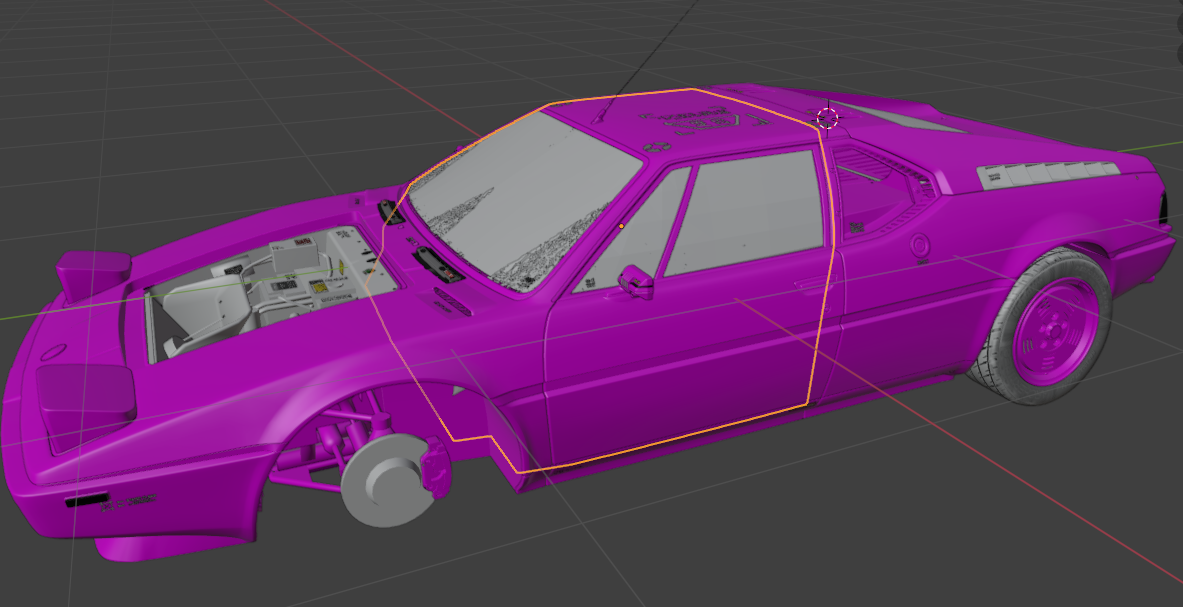Select the driver side mirror
Screen dimensions: 1183x607
[636, 281]
